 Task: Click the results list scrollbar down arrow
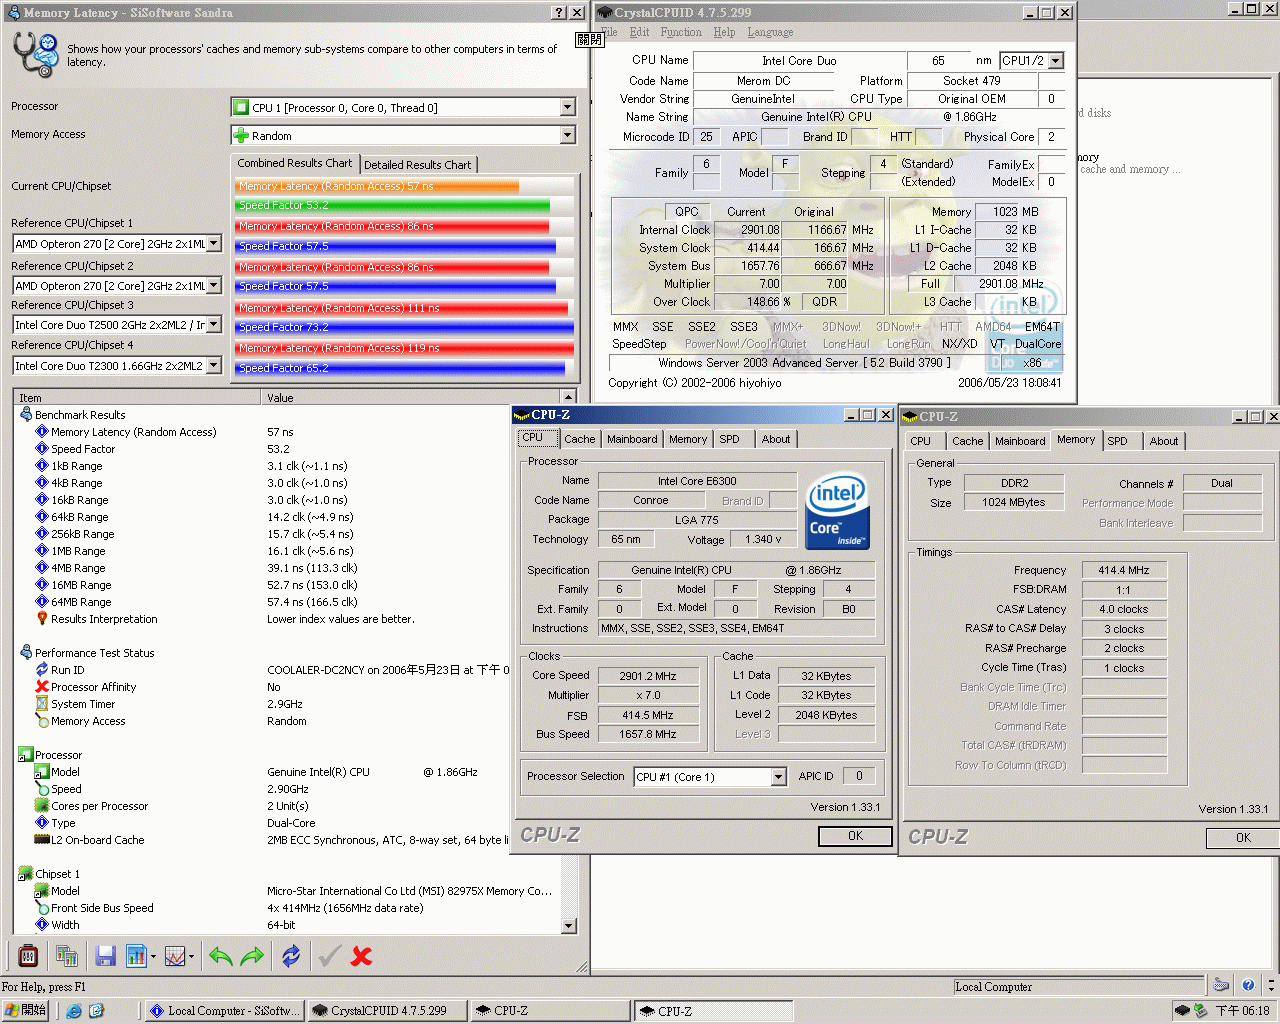point(568,926)
